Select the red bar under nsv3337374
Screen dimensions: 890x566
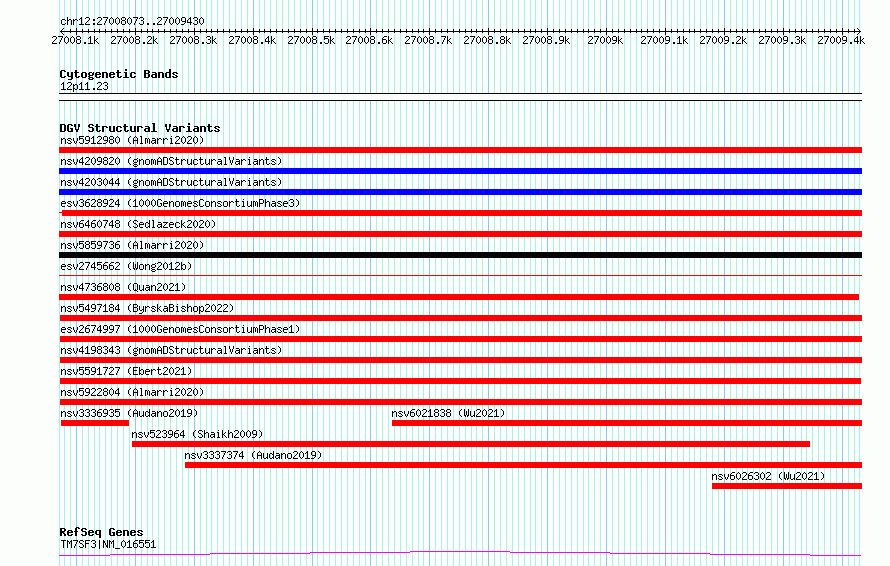tap(523, 465)
